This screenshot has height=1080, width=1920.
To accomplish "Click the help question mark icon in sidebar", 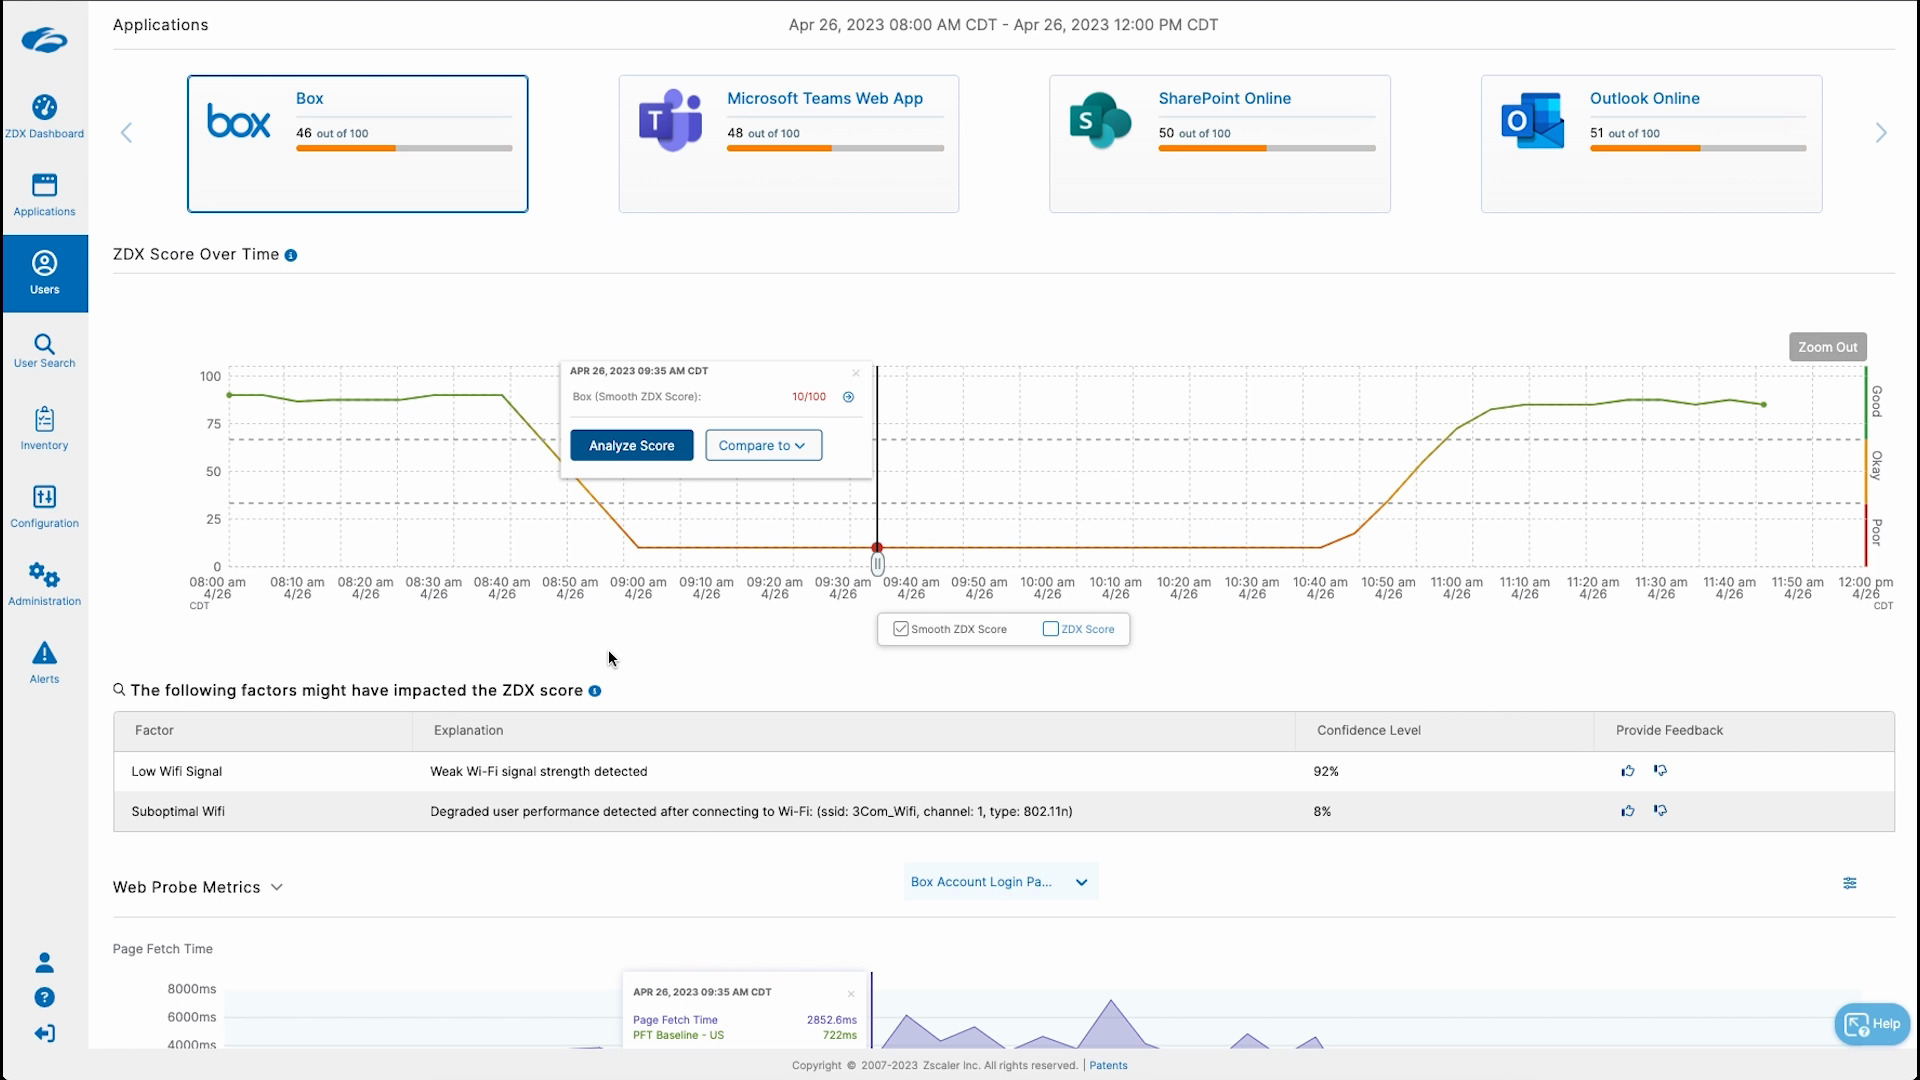I will point(44,998).
